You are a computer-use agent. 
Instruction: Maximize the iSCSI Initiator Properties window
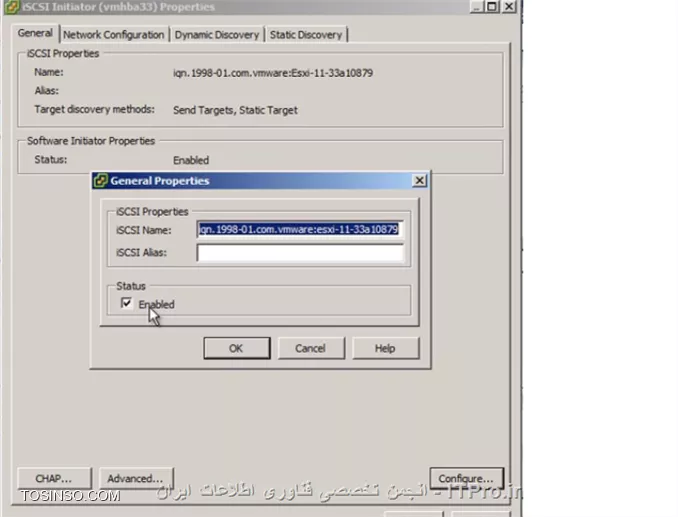tap(492, 6)
